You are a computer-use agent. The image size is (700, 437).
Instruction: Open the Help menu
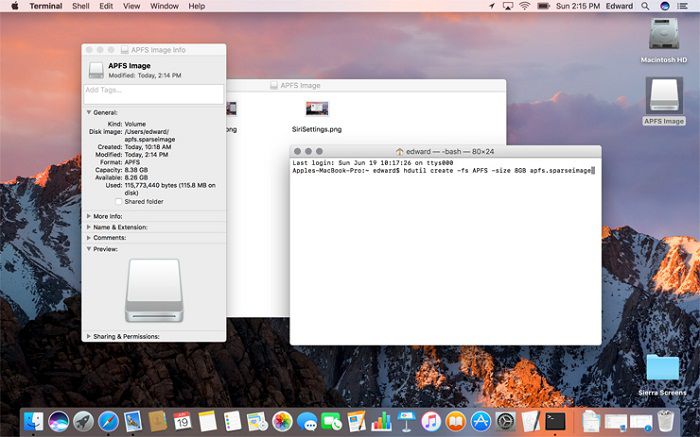(196, 6)
